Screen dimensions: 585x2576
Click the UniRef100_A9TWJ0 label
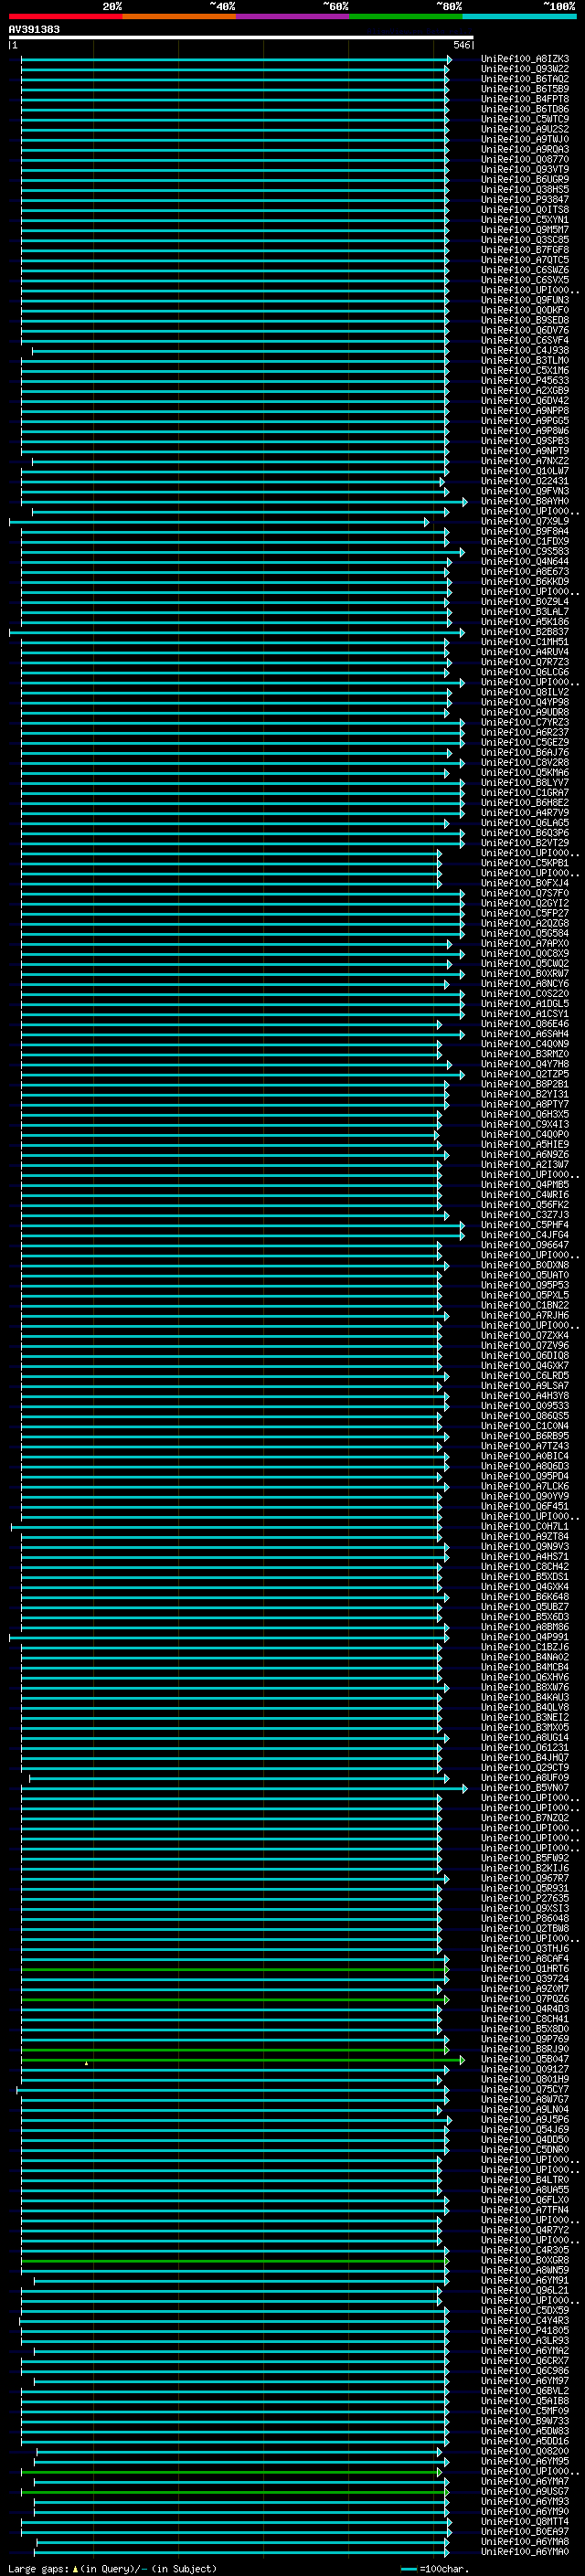click(524, 139)
